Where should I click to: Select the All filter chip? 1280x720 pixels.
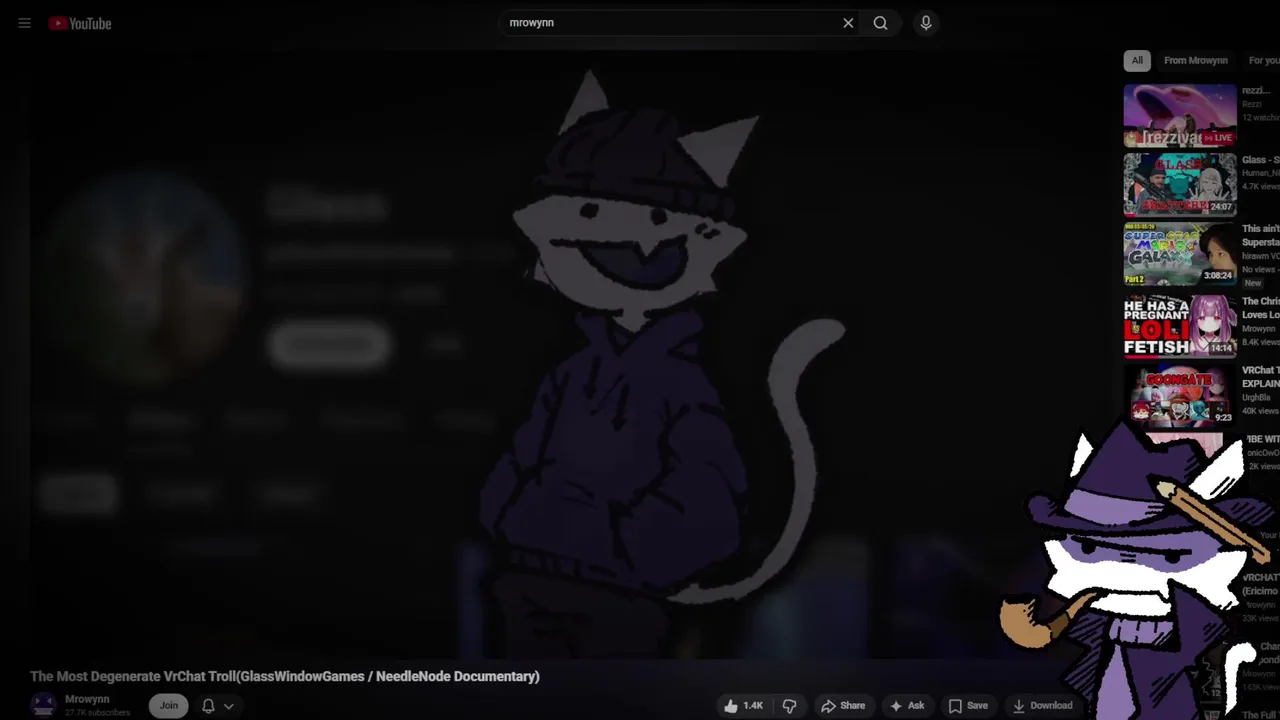pyautogui.click(x=1137, y=61)
